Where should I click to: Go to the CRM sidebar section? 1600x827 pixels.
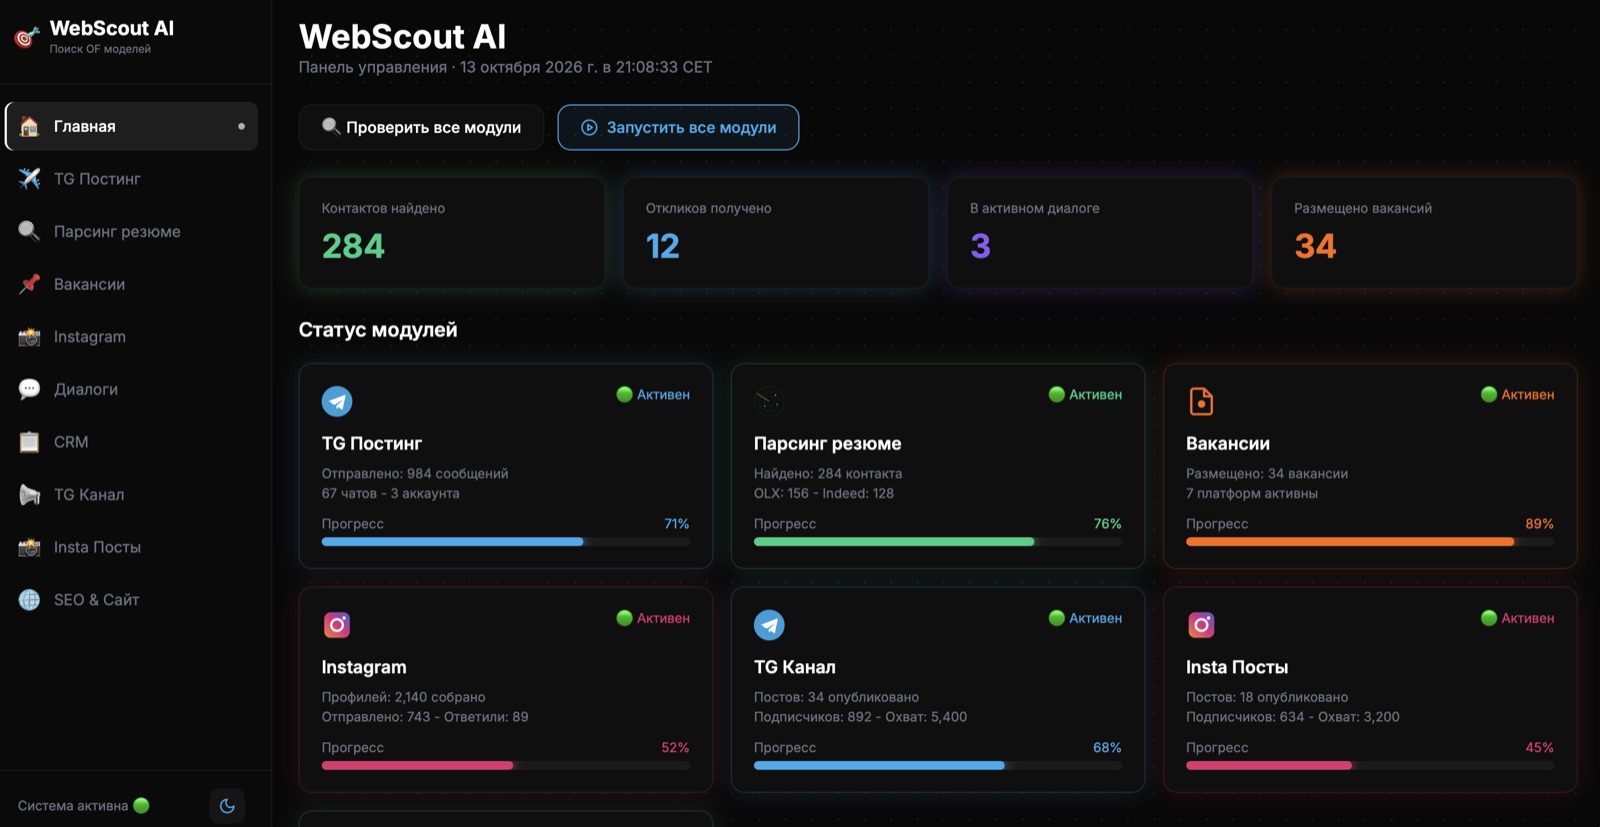point(132,442)
